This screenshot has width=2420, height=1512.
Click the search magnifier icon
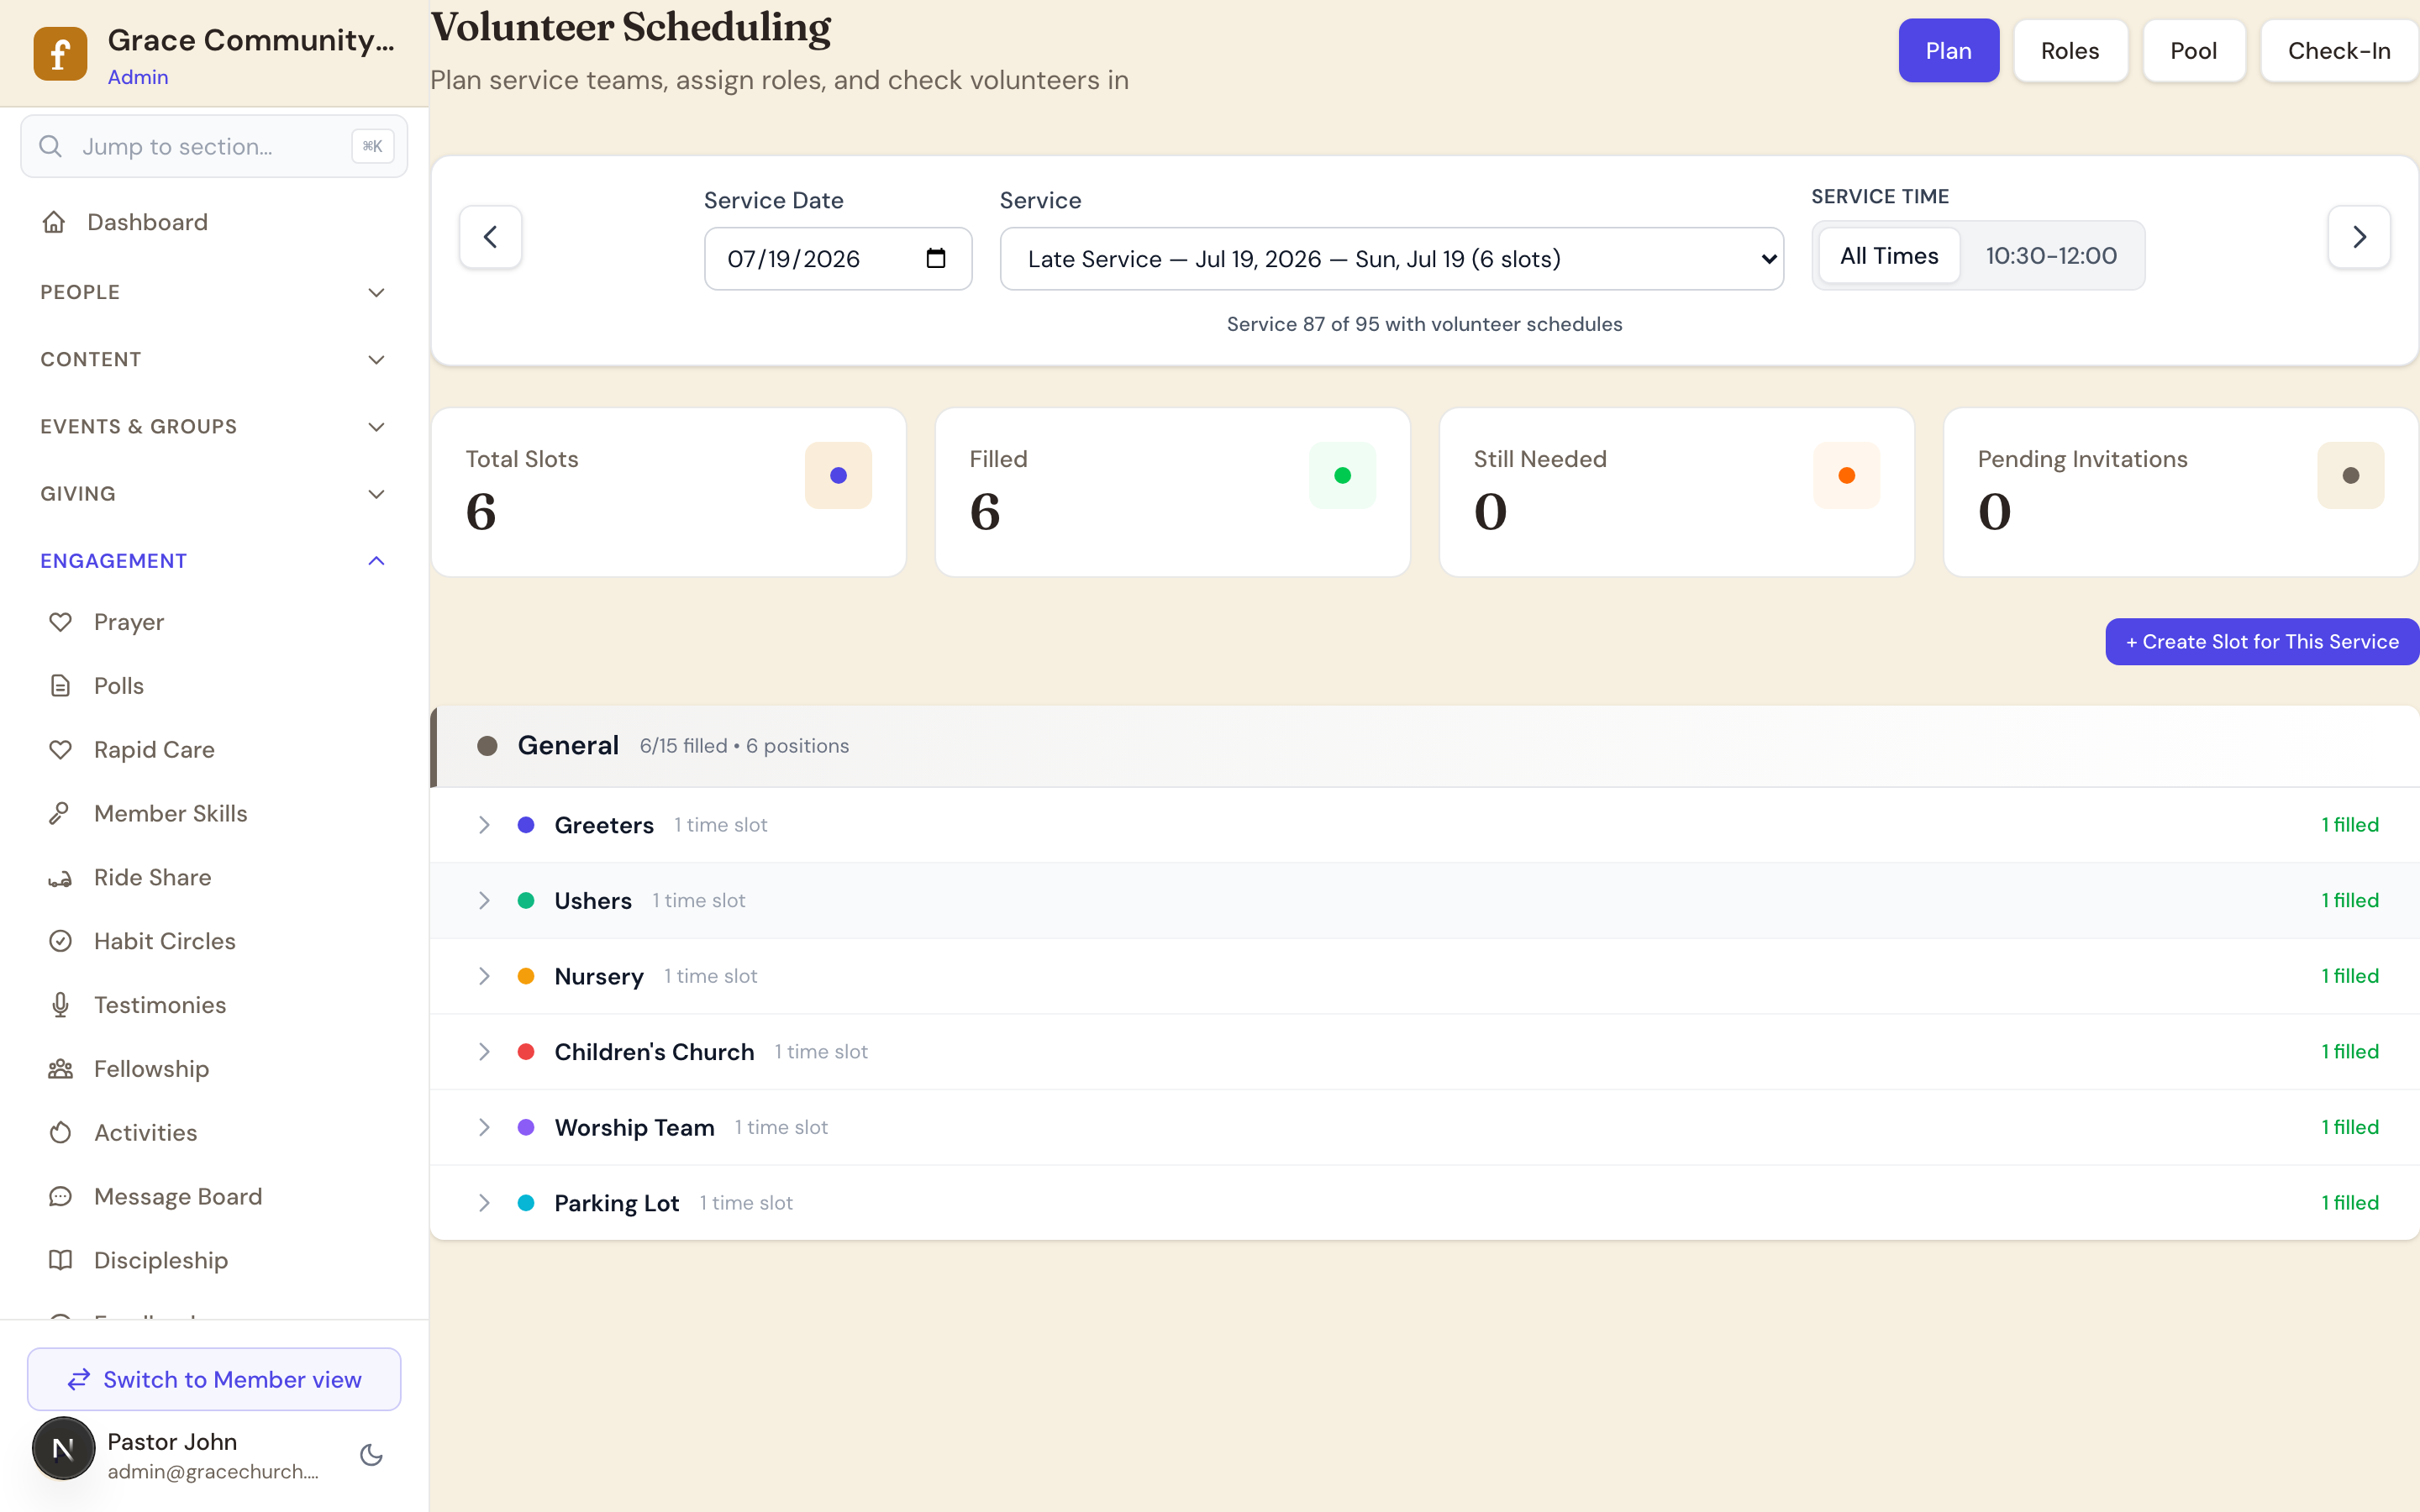point(50,146)
